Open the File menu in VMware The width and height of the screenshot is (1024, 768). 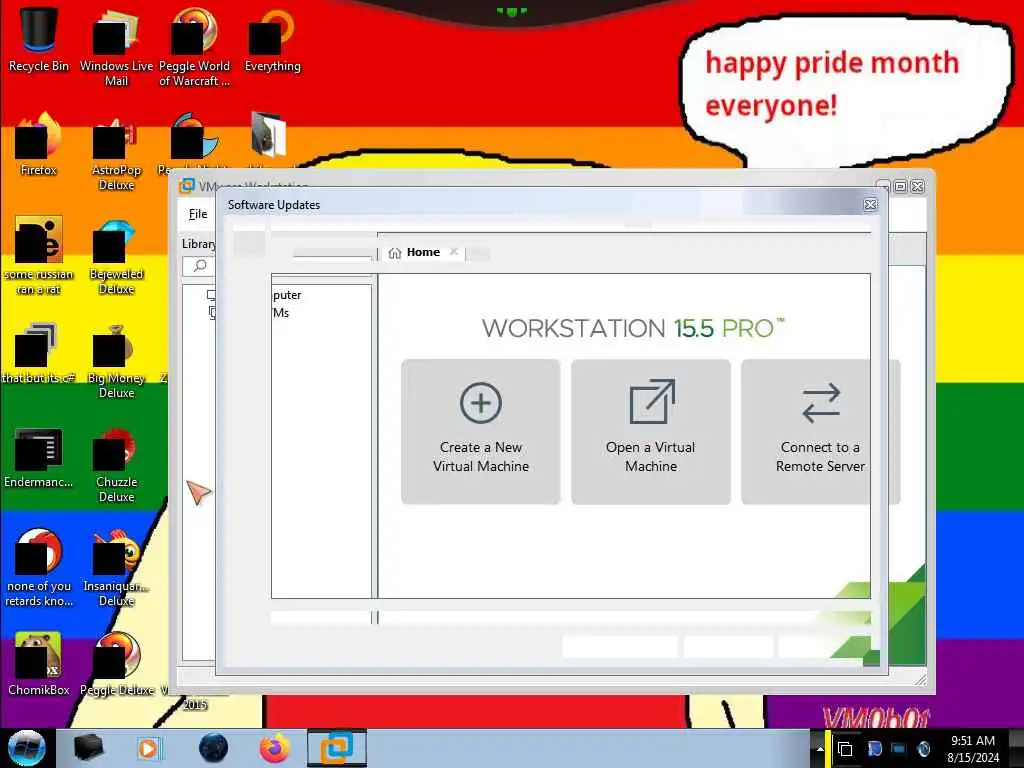click(x=198, y=214)
